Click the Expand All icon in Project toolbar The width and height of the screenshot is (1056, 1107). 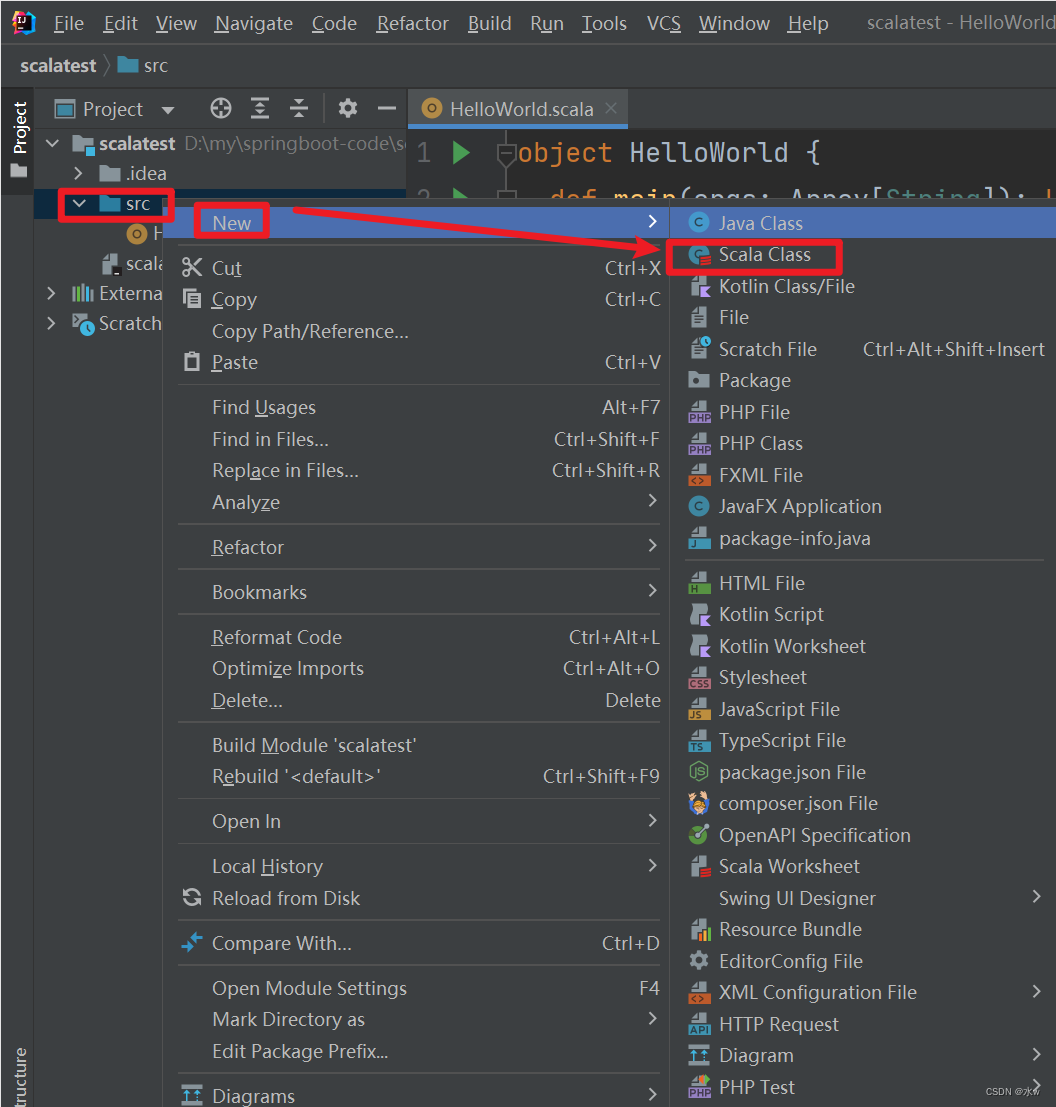260,109
